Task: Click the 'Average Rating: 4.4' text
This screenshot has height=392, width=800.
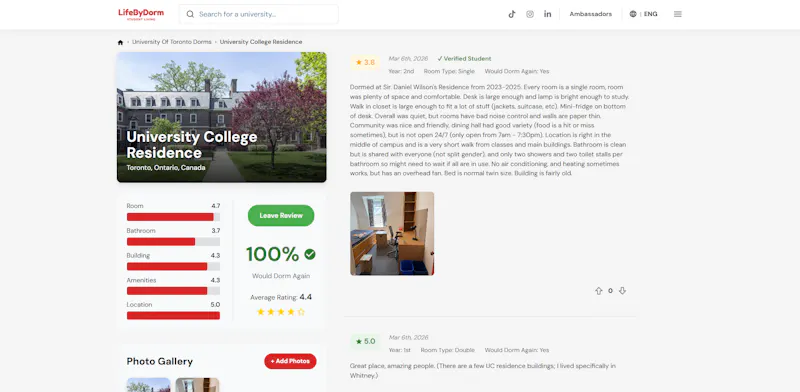Action: coord(281,297)
